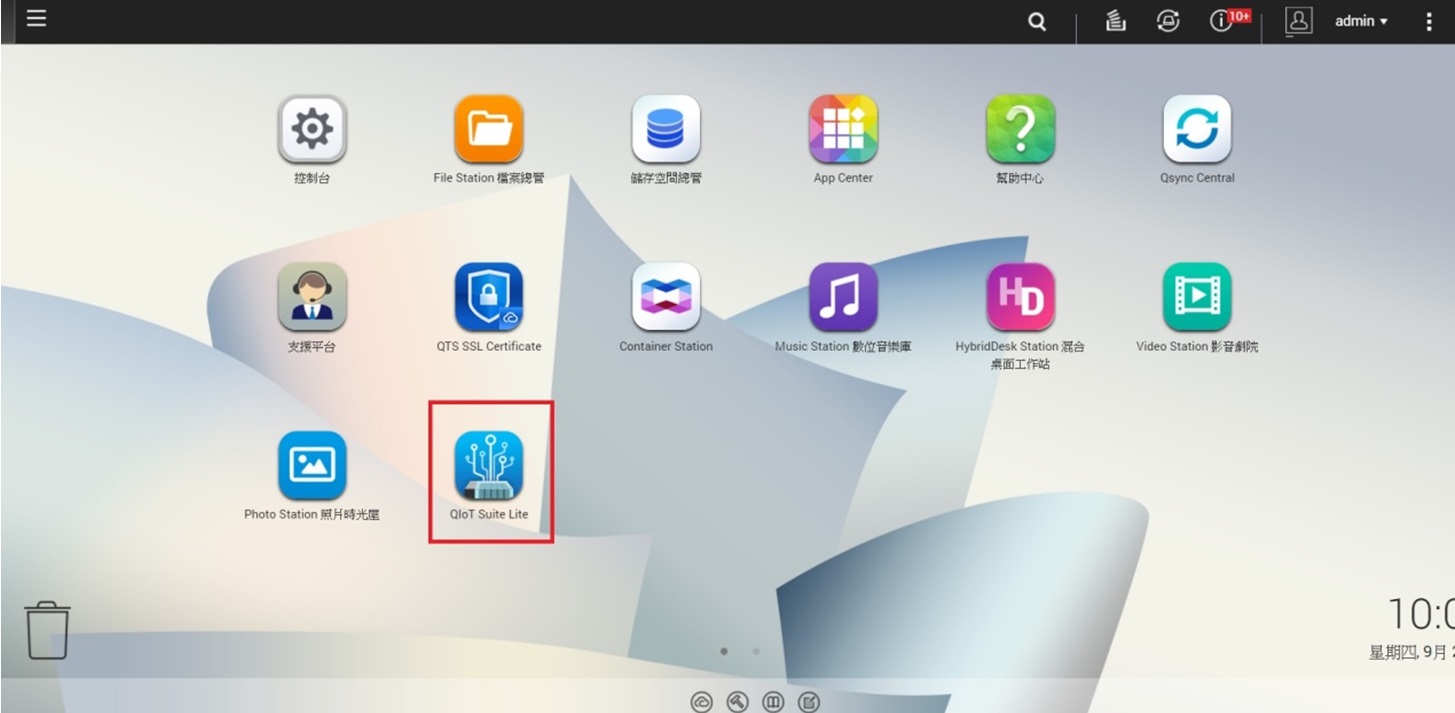
Task: Launch QIoT Suite Lite
Action: pos(489,465)
